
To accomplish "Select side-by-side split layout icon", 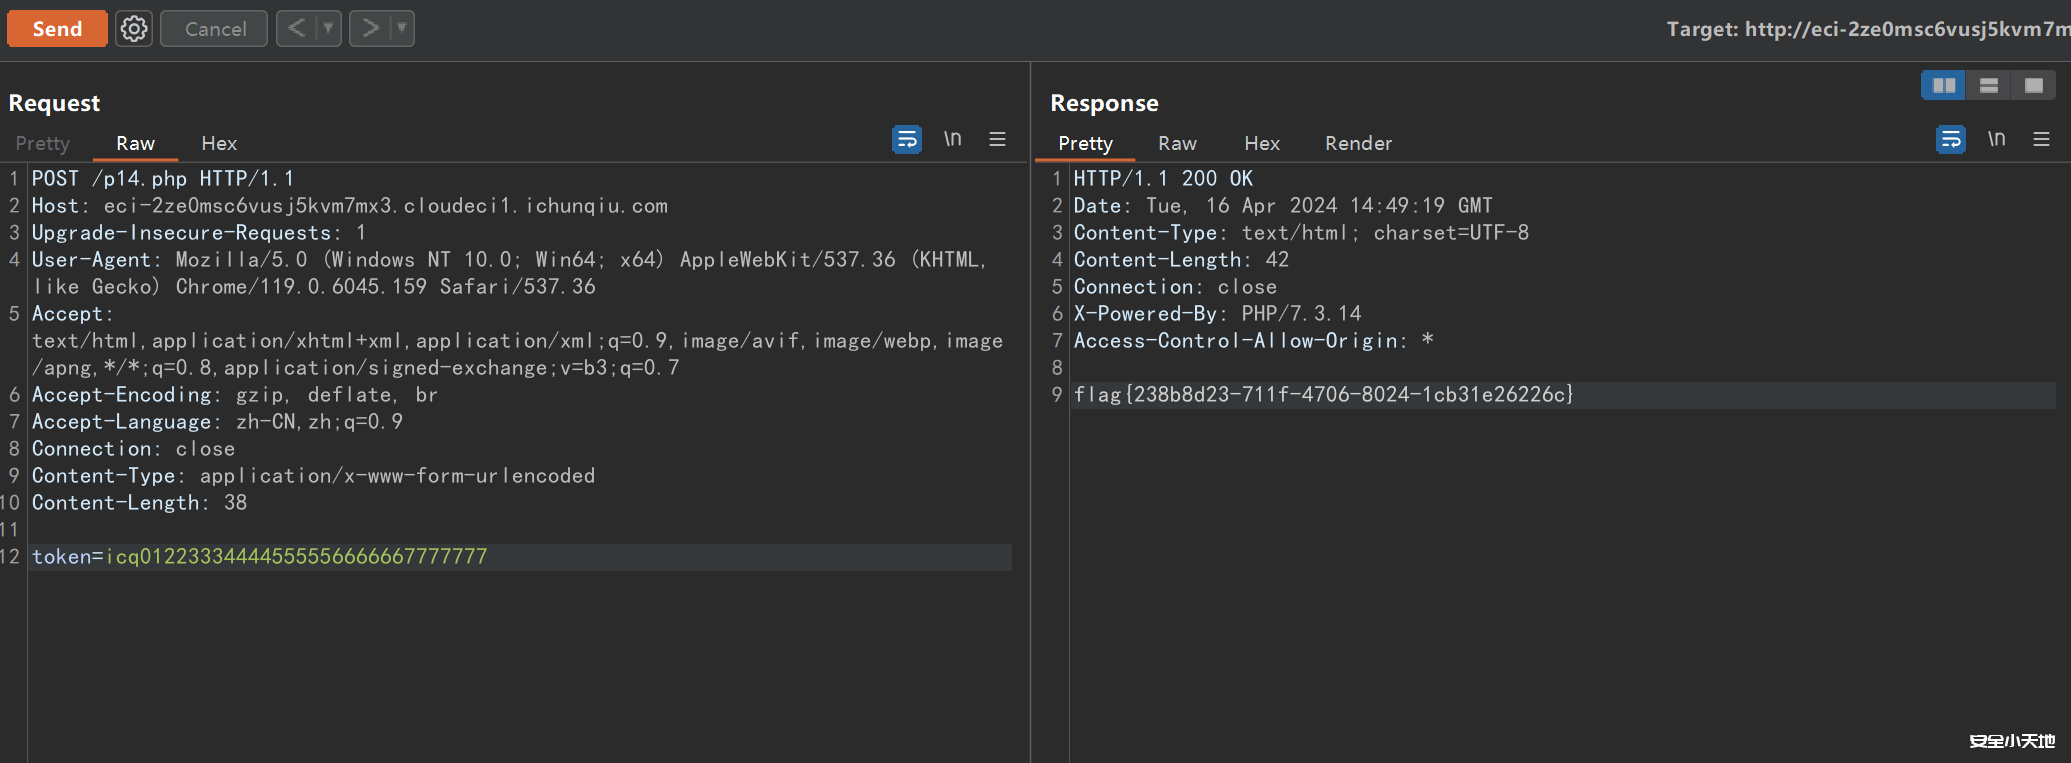I will pyautogui.click(x=1943, y=86).
